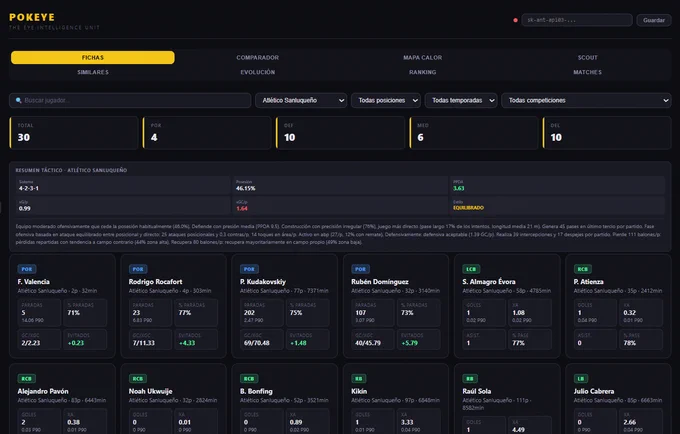Focus the API key input field
Image resolution: width=680 pixels, height=434 pixels.
pyautogui.click(x=577, y=20)
